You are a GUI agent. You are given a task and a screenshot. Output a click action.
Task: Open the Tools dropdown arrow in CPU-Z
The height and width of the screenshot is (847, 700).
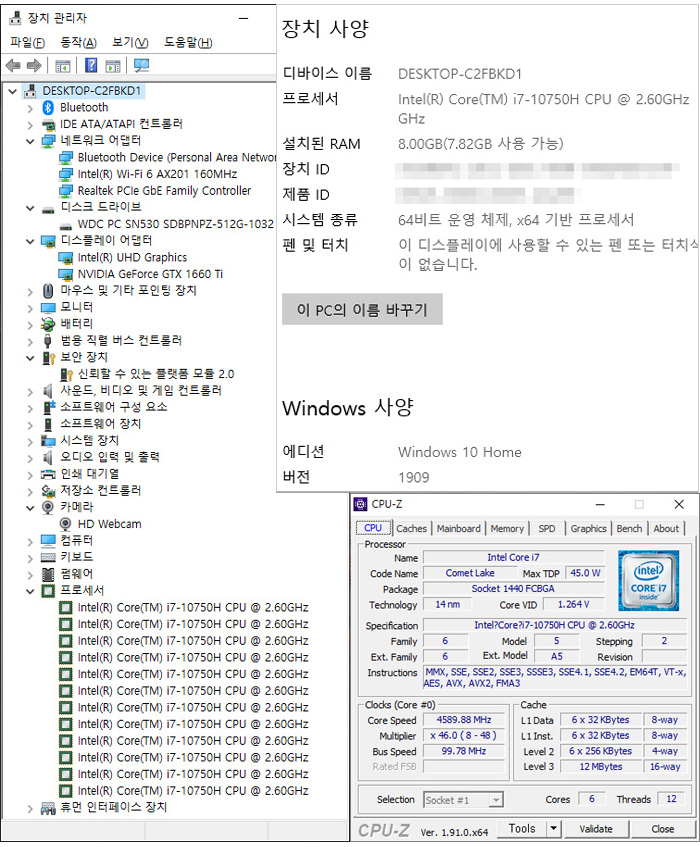tap(553, 829)
